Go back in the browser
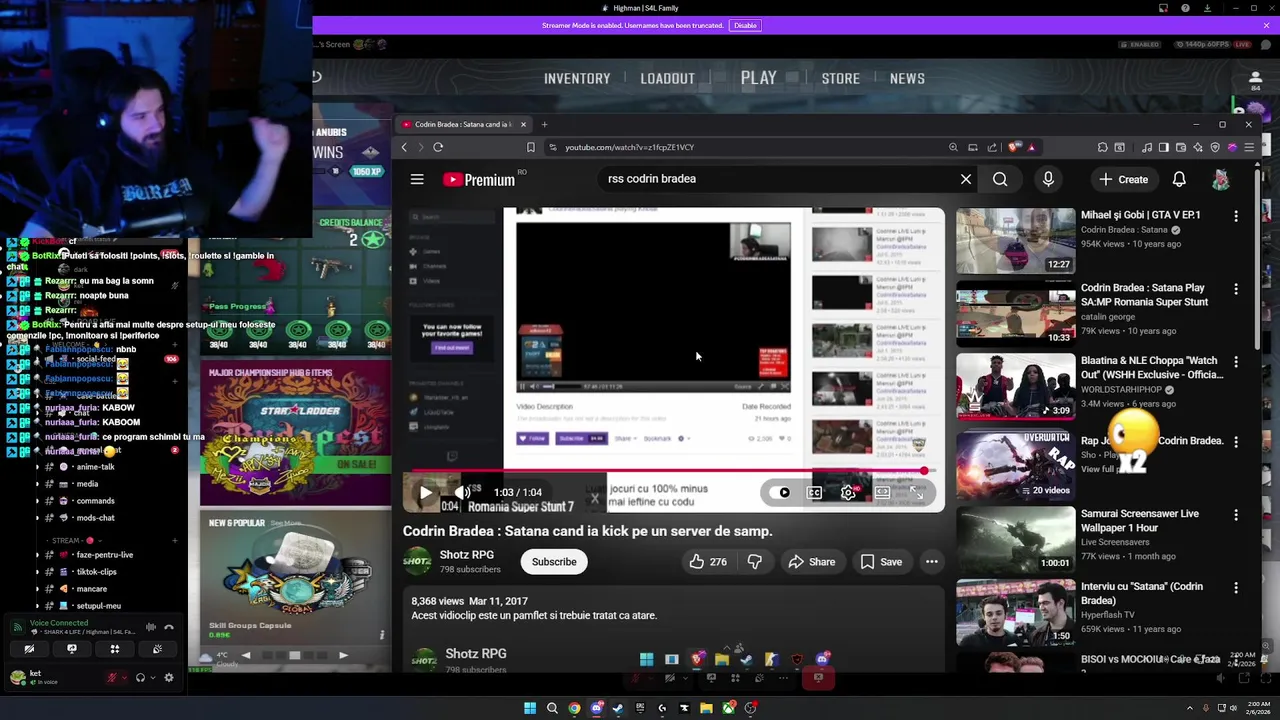This screenshot has height=720, width=1280. [404, 147]
